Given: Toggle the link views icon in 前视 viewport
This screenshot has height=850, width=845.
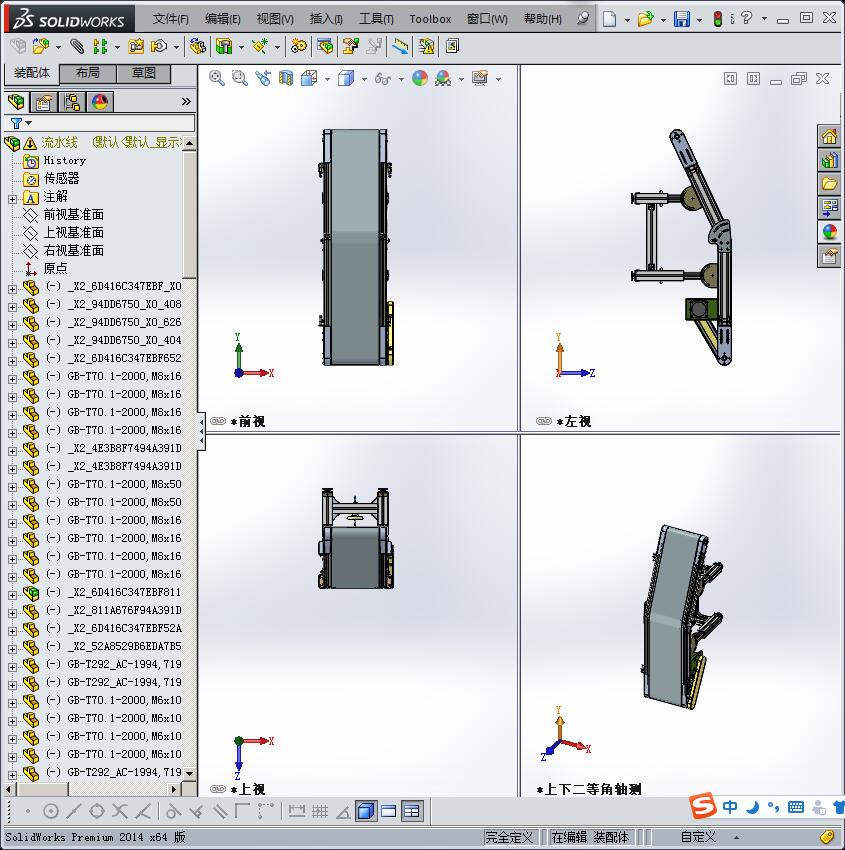Looking at the screenshot, I should click(217, 421).
